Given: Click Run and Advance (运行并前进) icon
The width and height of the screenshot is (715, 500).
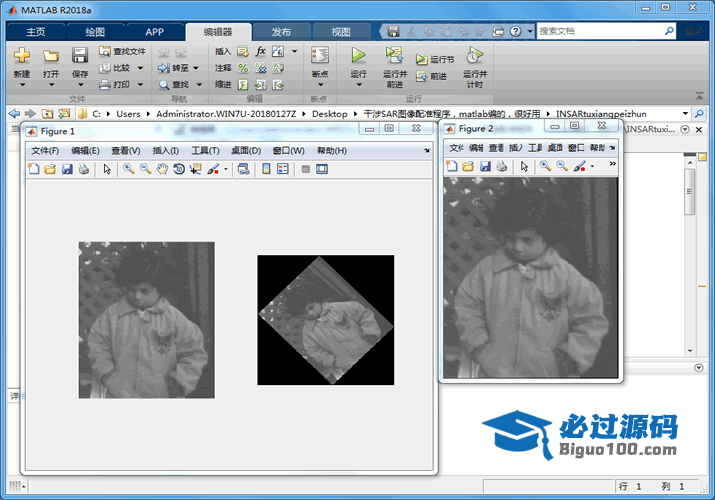Looking at the screenshot, I should click(x=394, y=56).
